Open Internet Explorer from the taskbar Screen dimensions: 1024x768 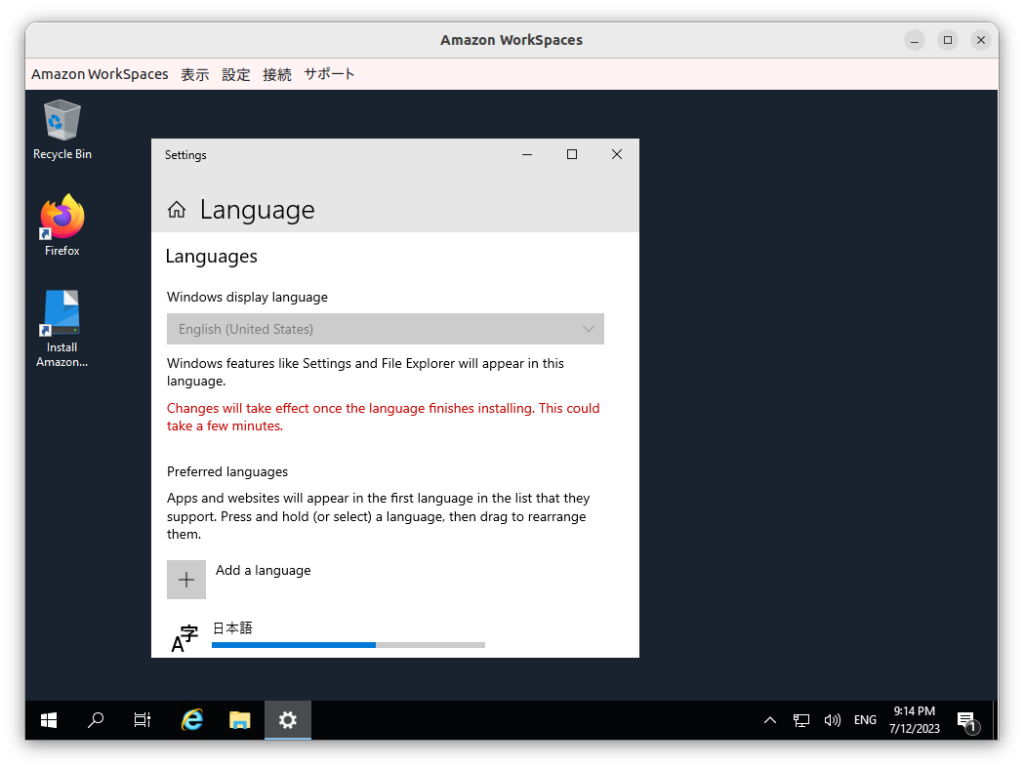(192, 719)
